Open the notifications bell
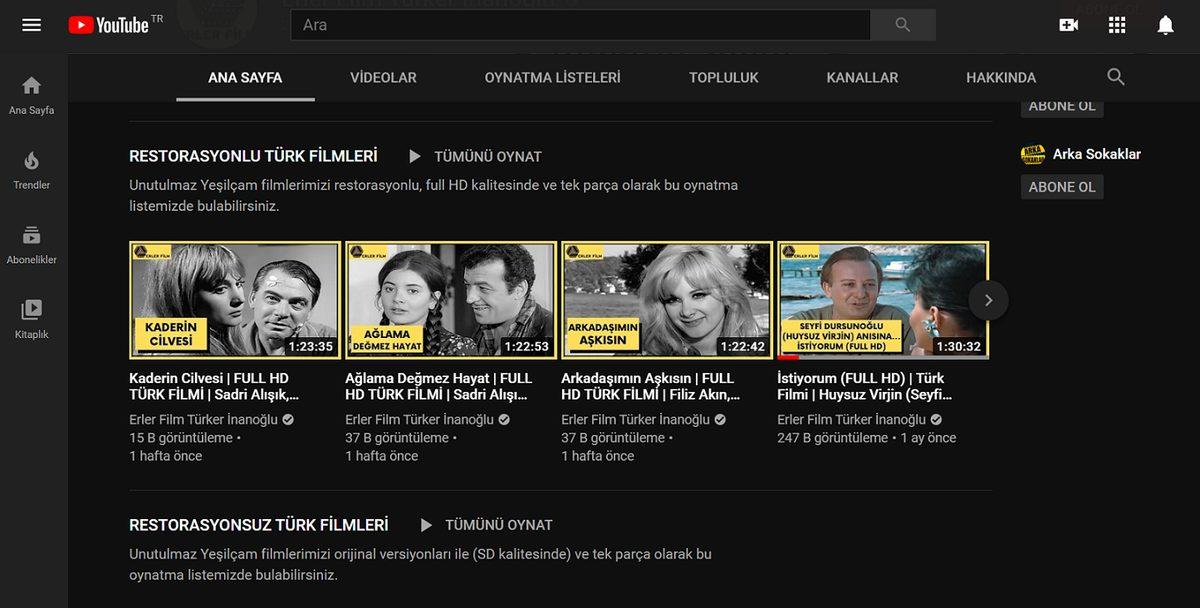The height and width of the screenshot is (608, 1200). point(1165,24)
